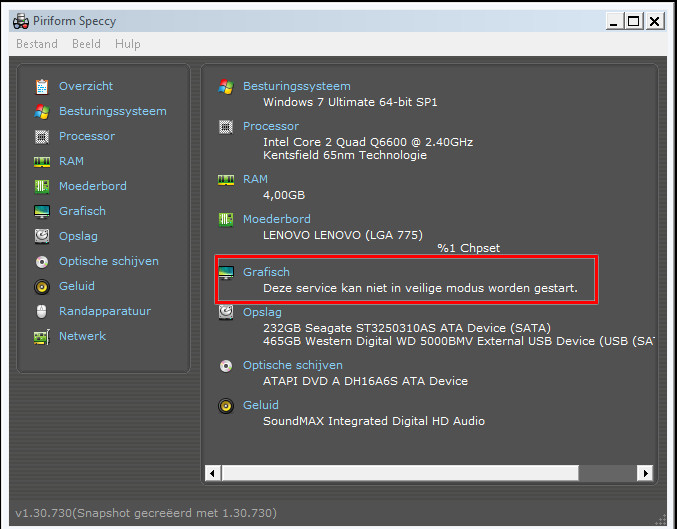Click RAM heading in summary panel
The image size is (677, 529).
[255, 179]
